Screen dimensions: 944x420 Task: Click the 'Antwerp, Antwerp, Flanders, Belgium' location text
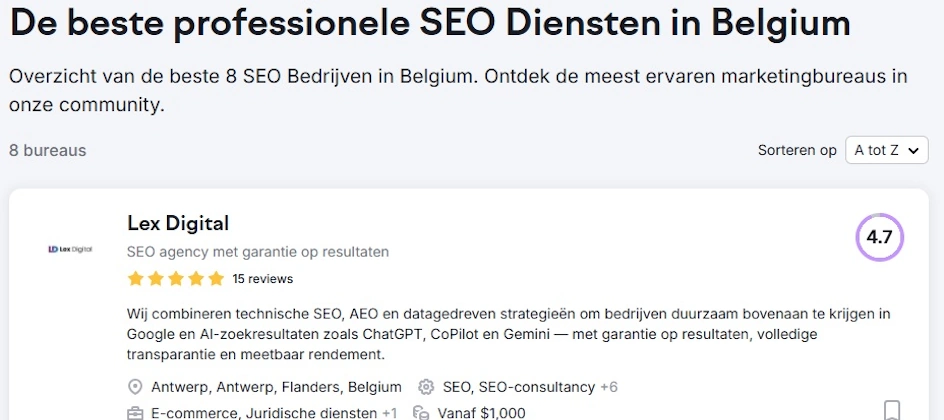pos(276,387)
